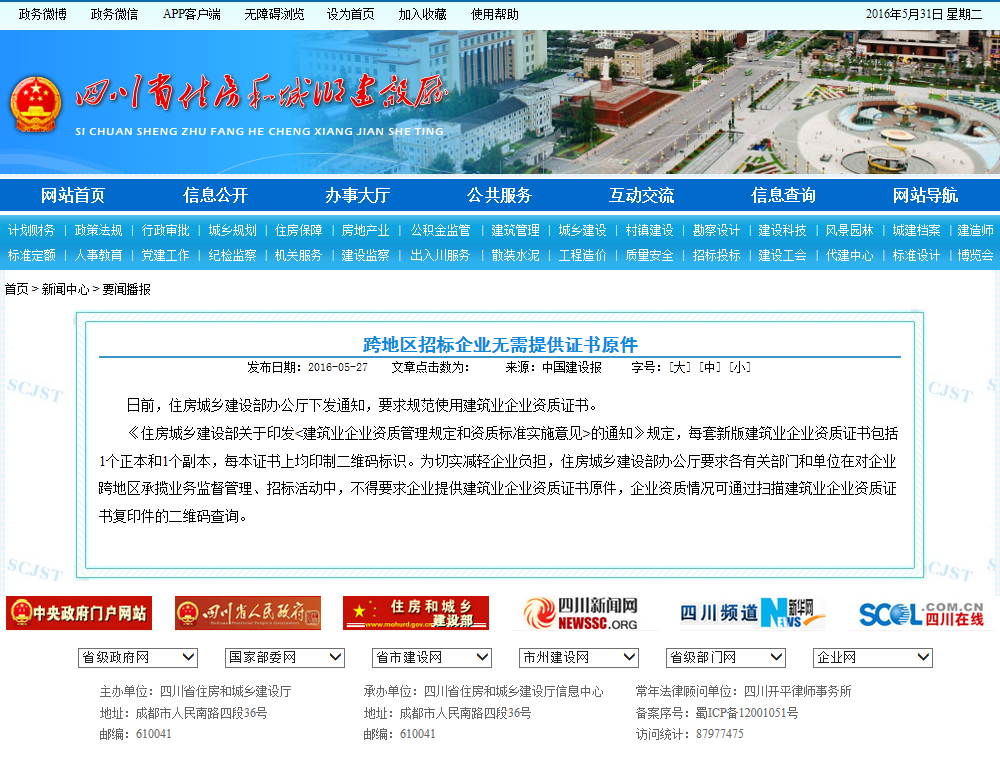Open SCOL 四川在线 logo link
The height and width of the screenshot is (775, 1000).
(921, 613)
